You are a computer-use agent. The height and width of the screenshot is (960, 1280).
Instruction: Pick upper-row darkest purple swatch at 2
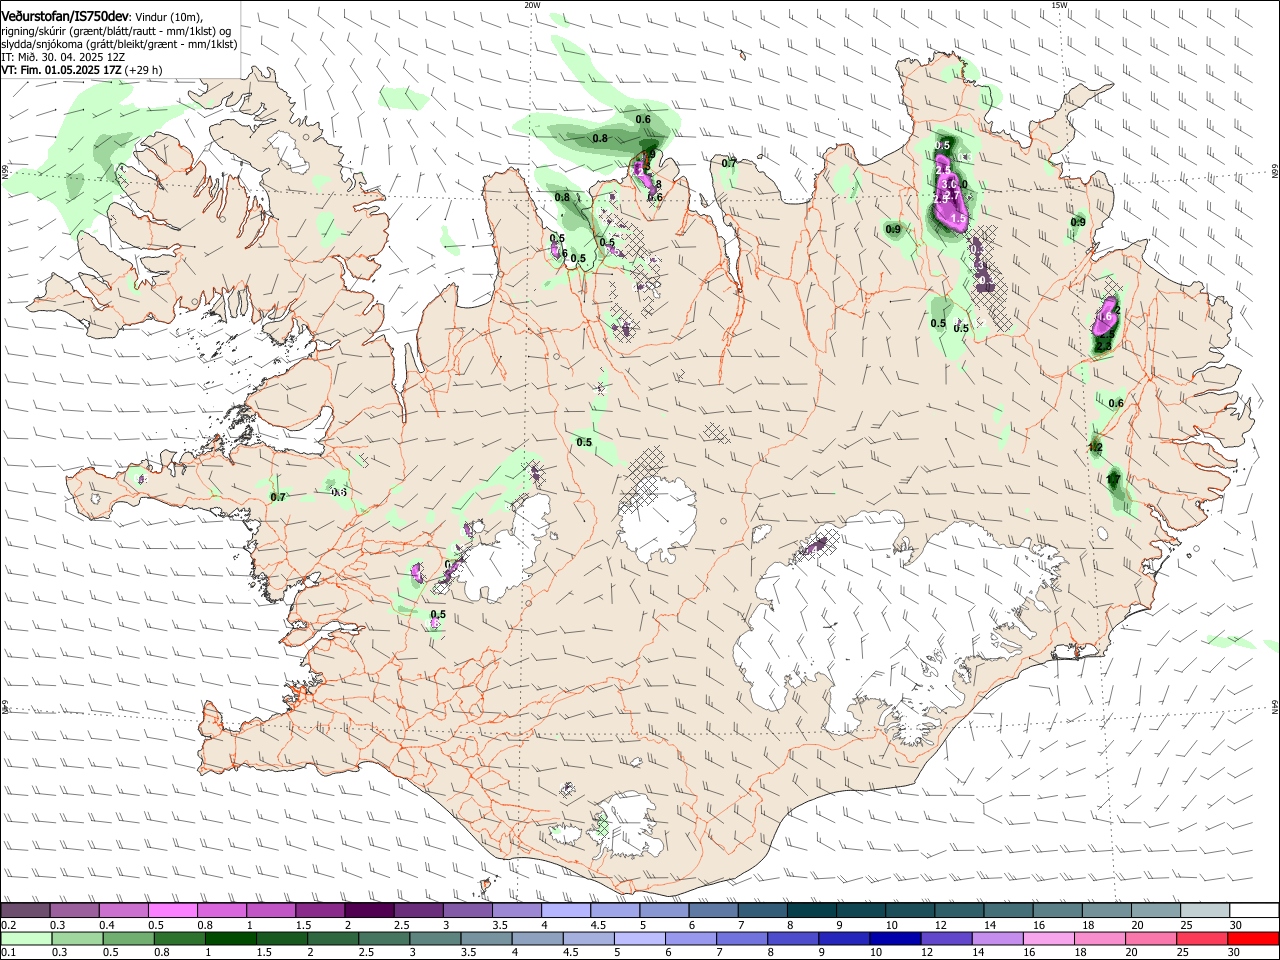pos(370,911)
